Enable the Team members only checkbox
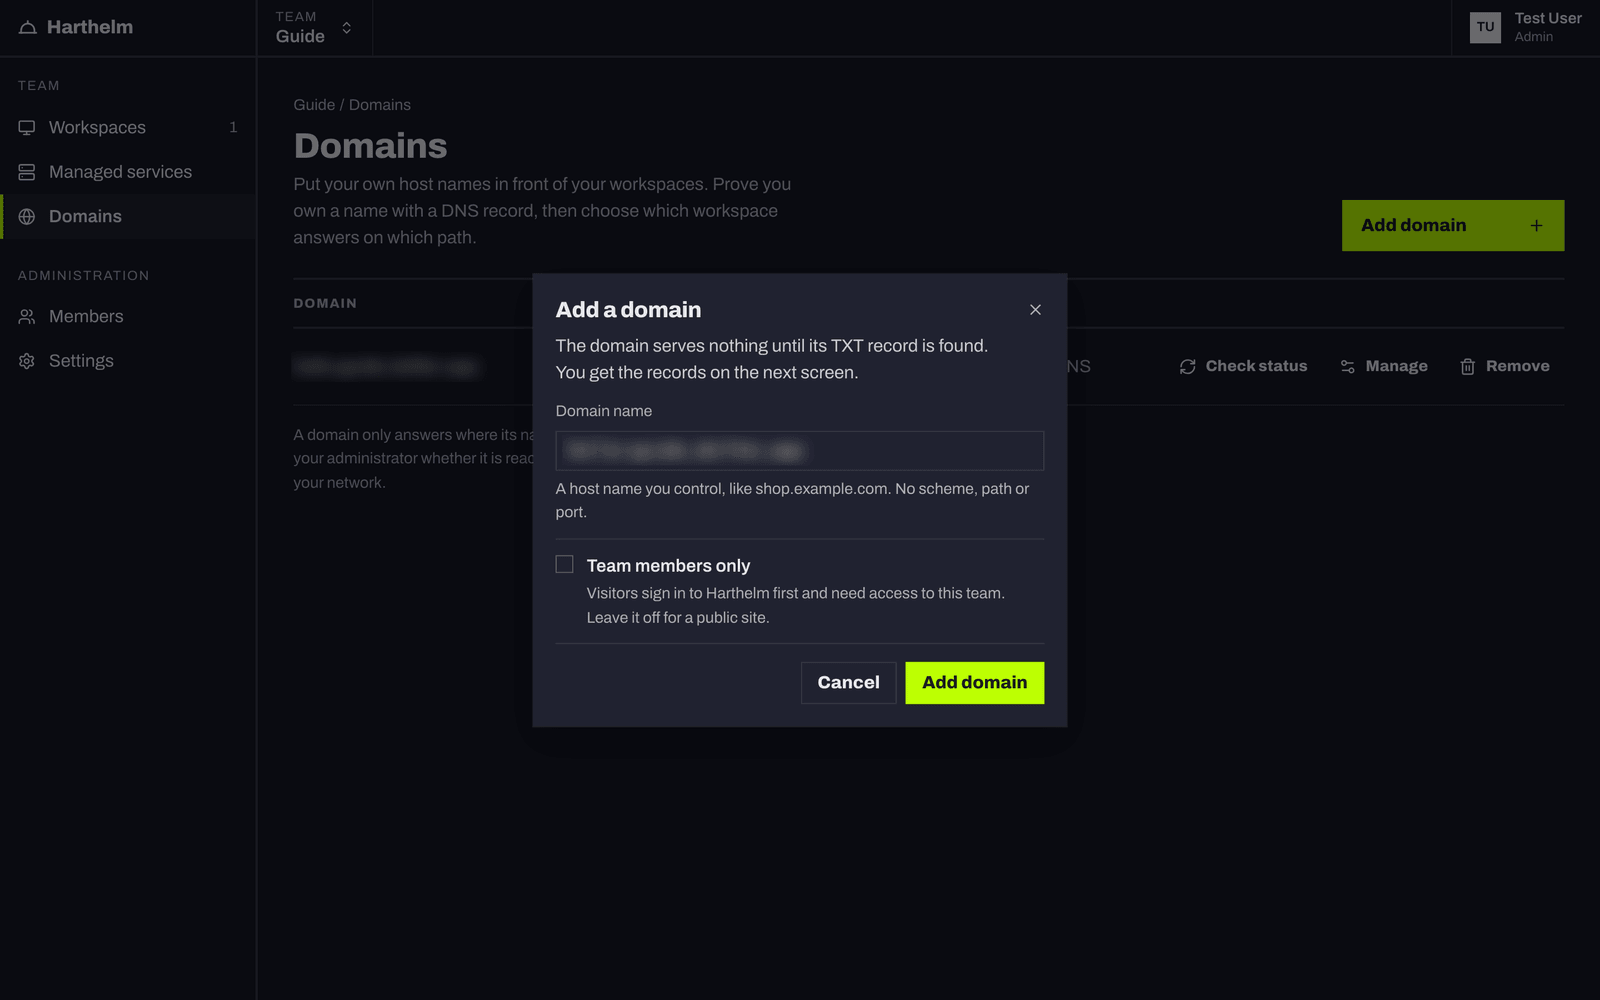Screen dimensions: 1600x1000 (565, 565)
